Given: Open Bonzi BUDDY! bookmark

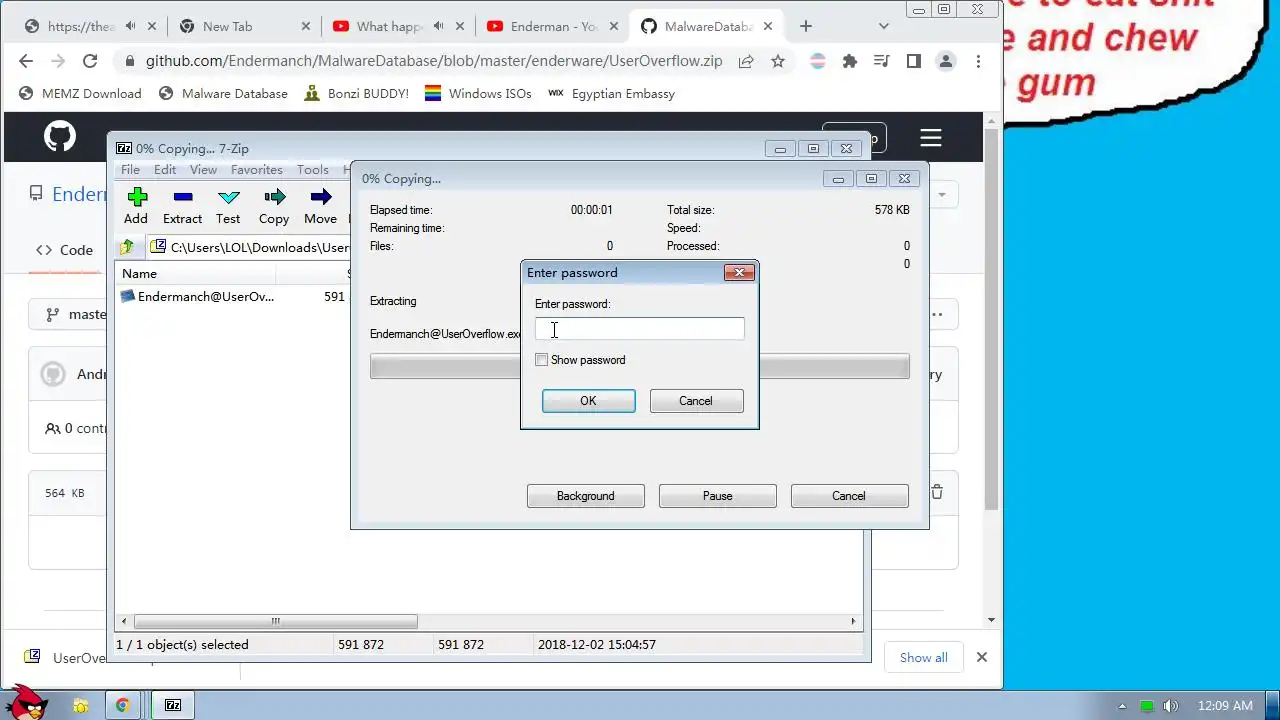Looking at the screenshot, I should pos(356,93).
